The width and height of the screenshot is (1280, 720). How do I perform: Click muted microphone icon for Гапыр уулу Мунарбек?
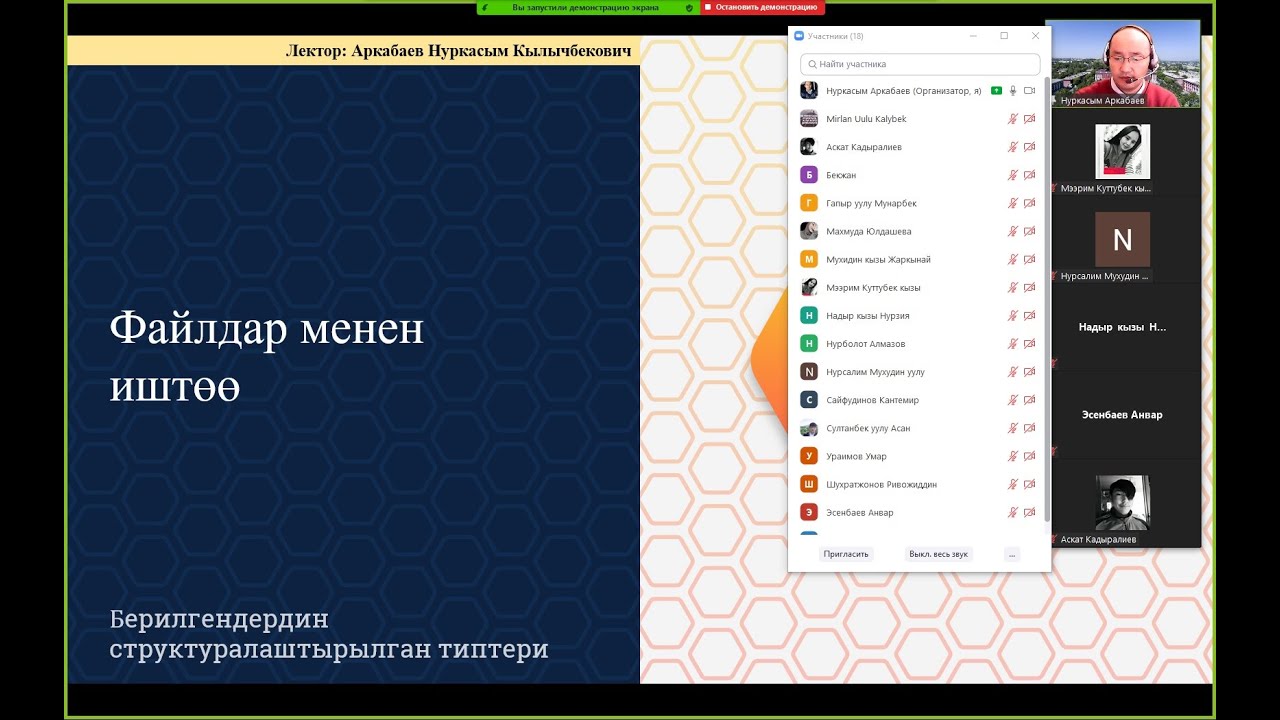[x=1013, y=203]
